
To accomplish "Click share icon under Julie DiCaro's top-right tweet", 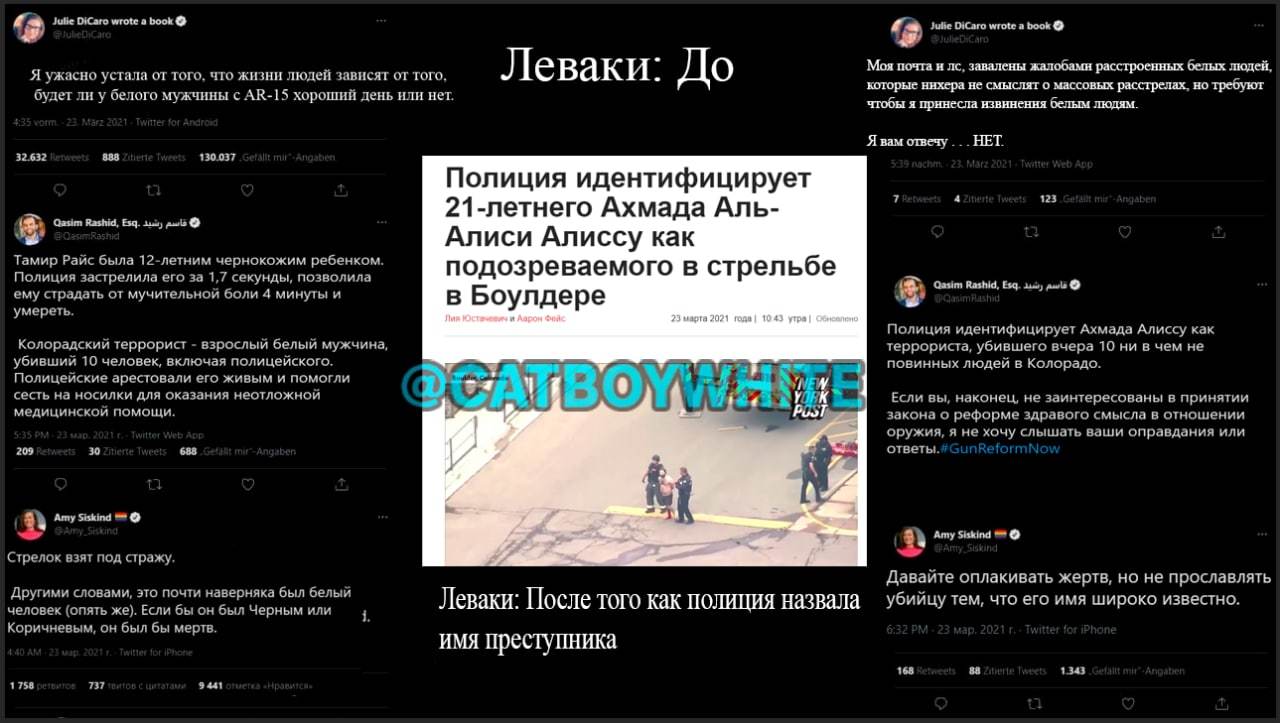I will pos(1218,232).
